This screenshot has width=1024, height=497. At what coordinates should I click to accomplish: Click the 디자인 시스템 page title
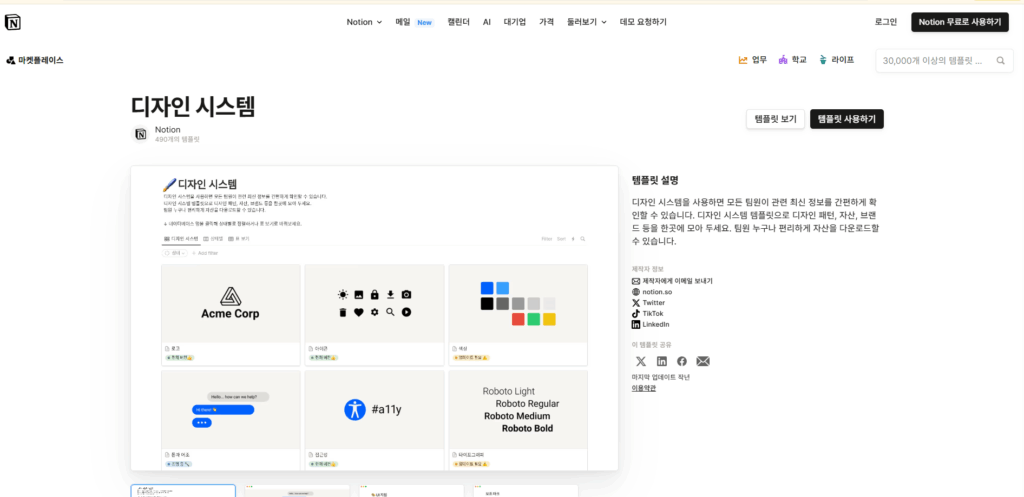click(x=193, y=106)
